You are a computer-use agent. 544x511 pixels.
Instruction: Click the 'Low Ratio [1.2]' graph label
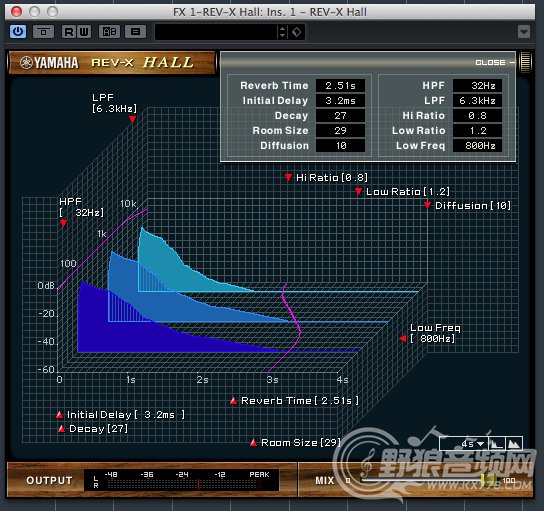coord(408,191)
